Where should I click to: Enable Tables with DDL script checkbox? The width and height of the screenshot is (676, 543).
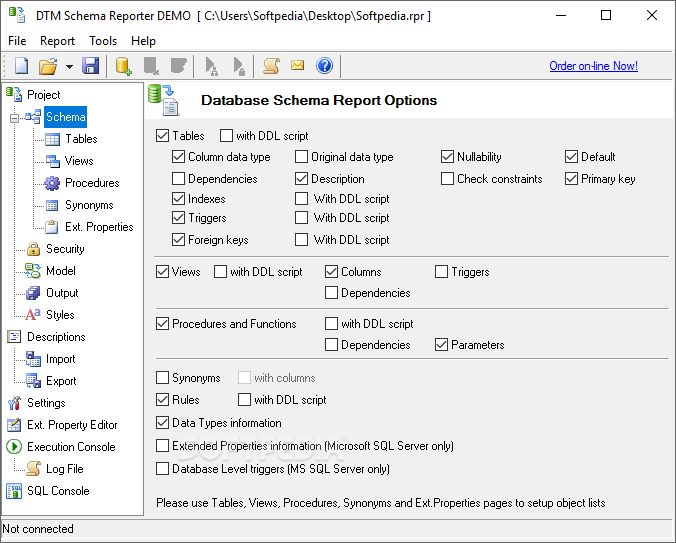tap(226, 136)
